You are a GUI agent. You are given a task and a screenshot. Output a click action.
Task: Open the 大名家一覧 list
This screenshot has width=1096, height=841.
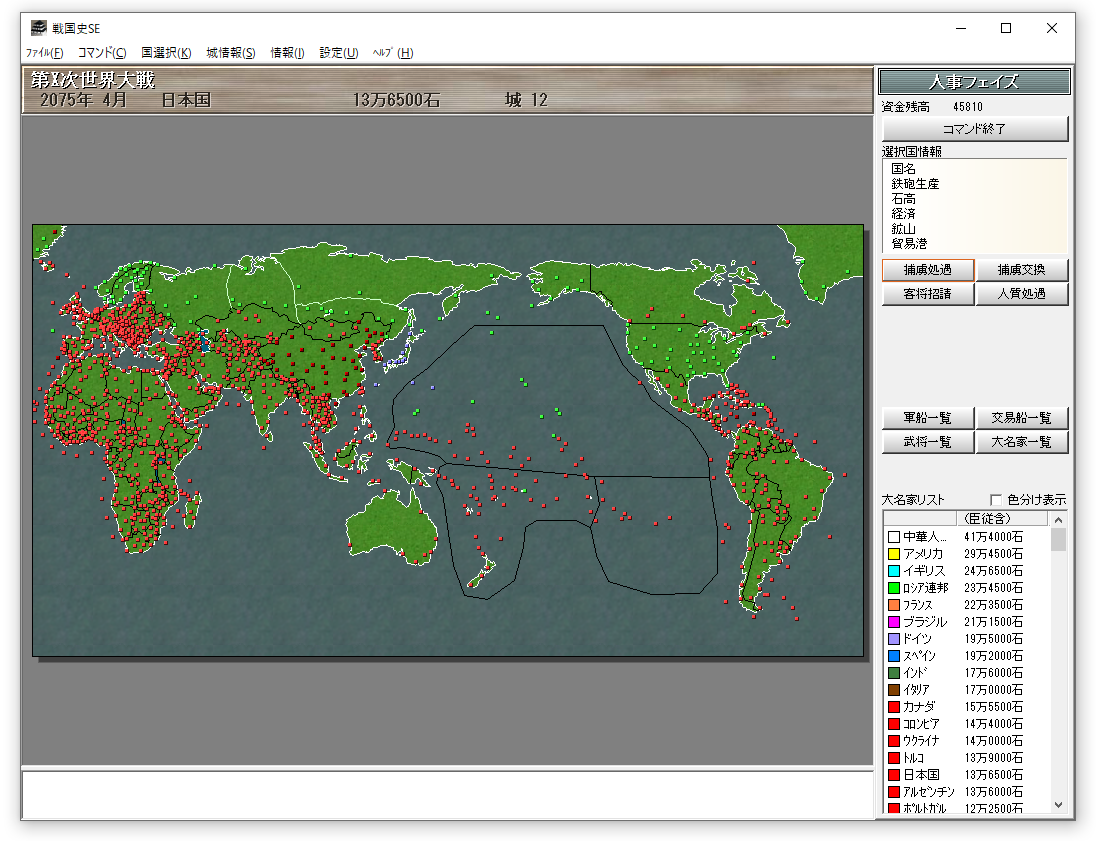point(1021,442)
